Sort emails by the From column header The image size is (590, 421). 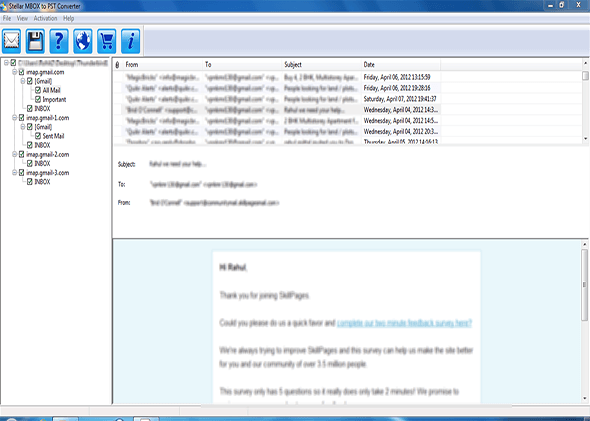(x=163, y=65)
